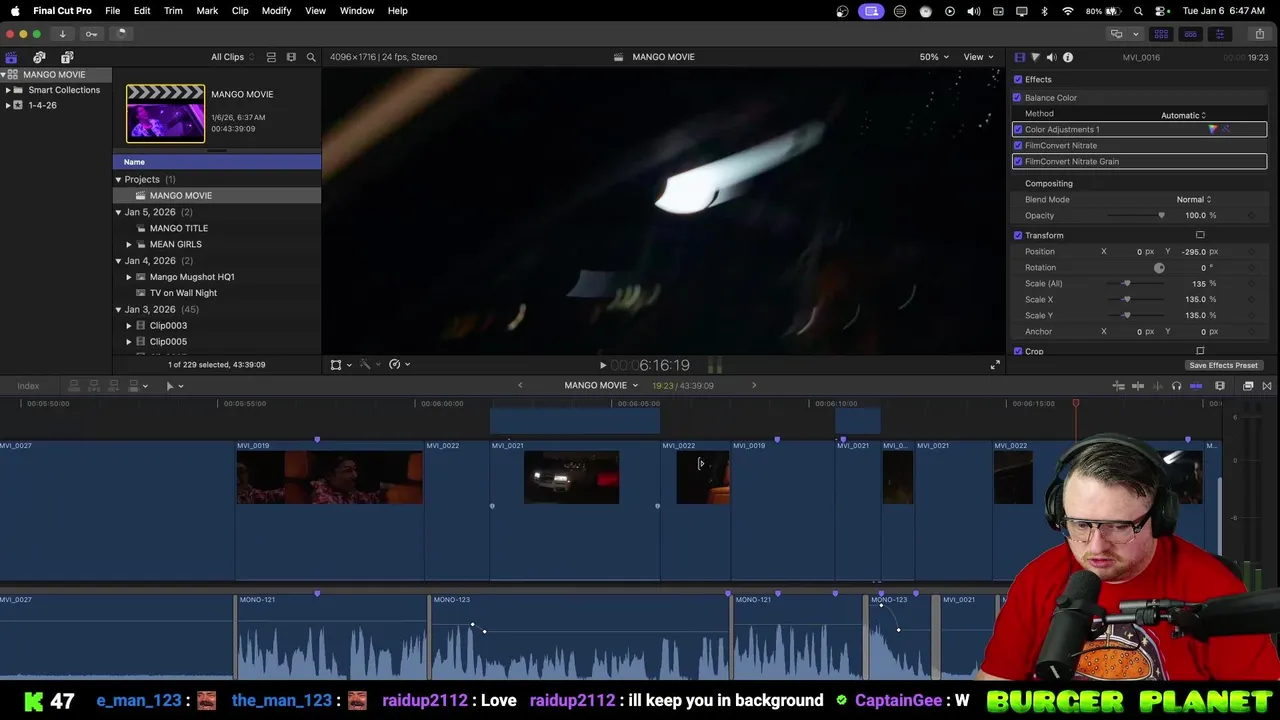The height and width of the screenshot is (720, 1280).
Task: Open the Trim menu
Action: (x=173, y=11)
